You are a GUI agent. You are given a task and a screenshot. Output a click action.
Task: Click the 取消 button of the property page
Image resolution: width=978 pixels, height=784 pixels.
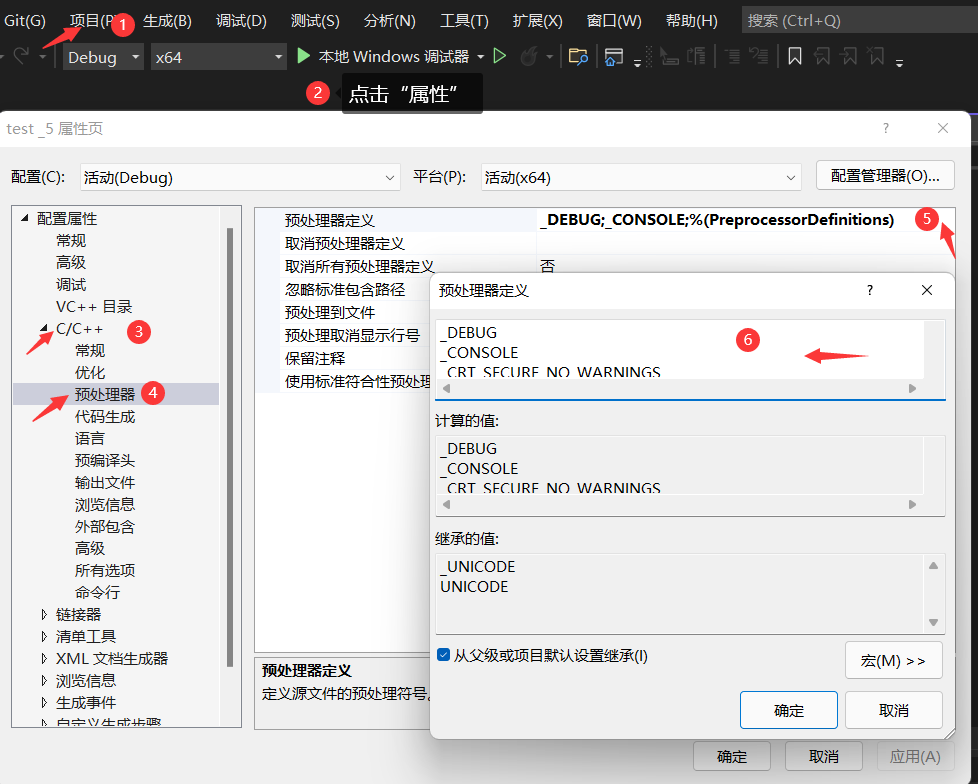click(823, 757)
